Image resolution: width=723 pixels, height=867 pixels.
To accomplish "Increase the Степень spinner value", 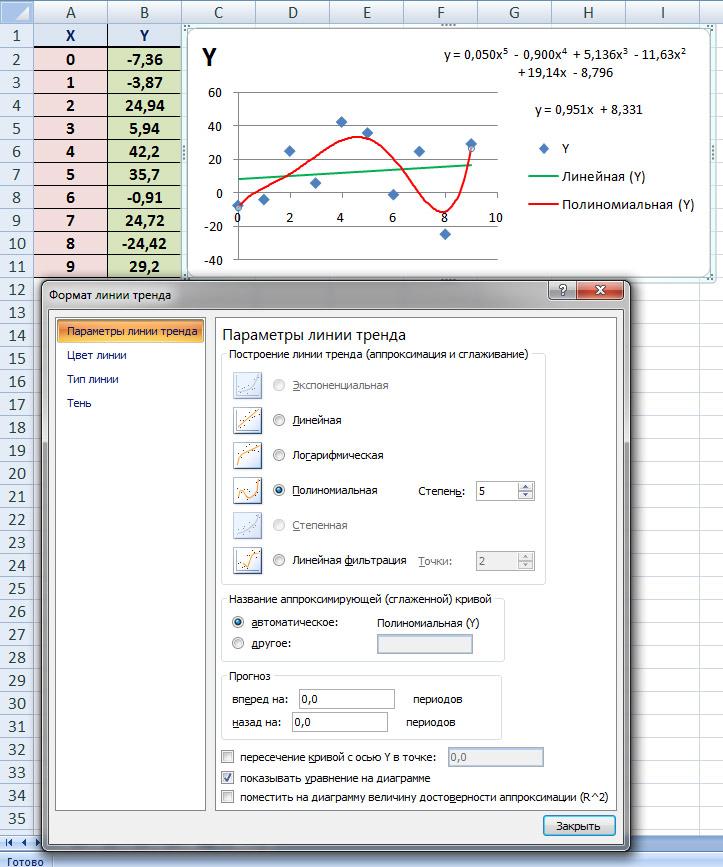I will pos(526,487).
